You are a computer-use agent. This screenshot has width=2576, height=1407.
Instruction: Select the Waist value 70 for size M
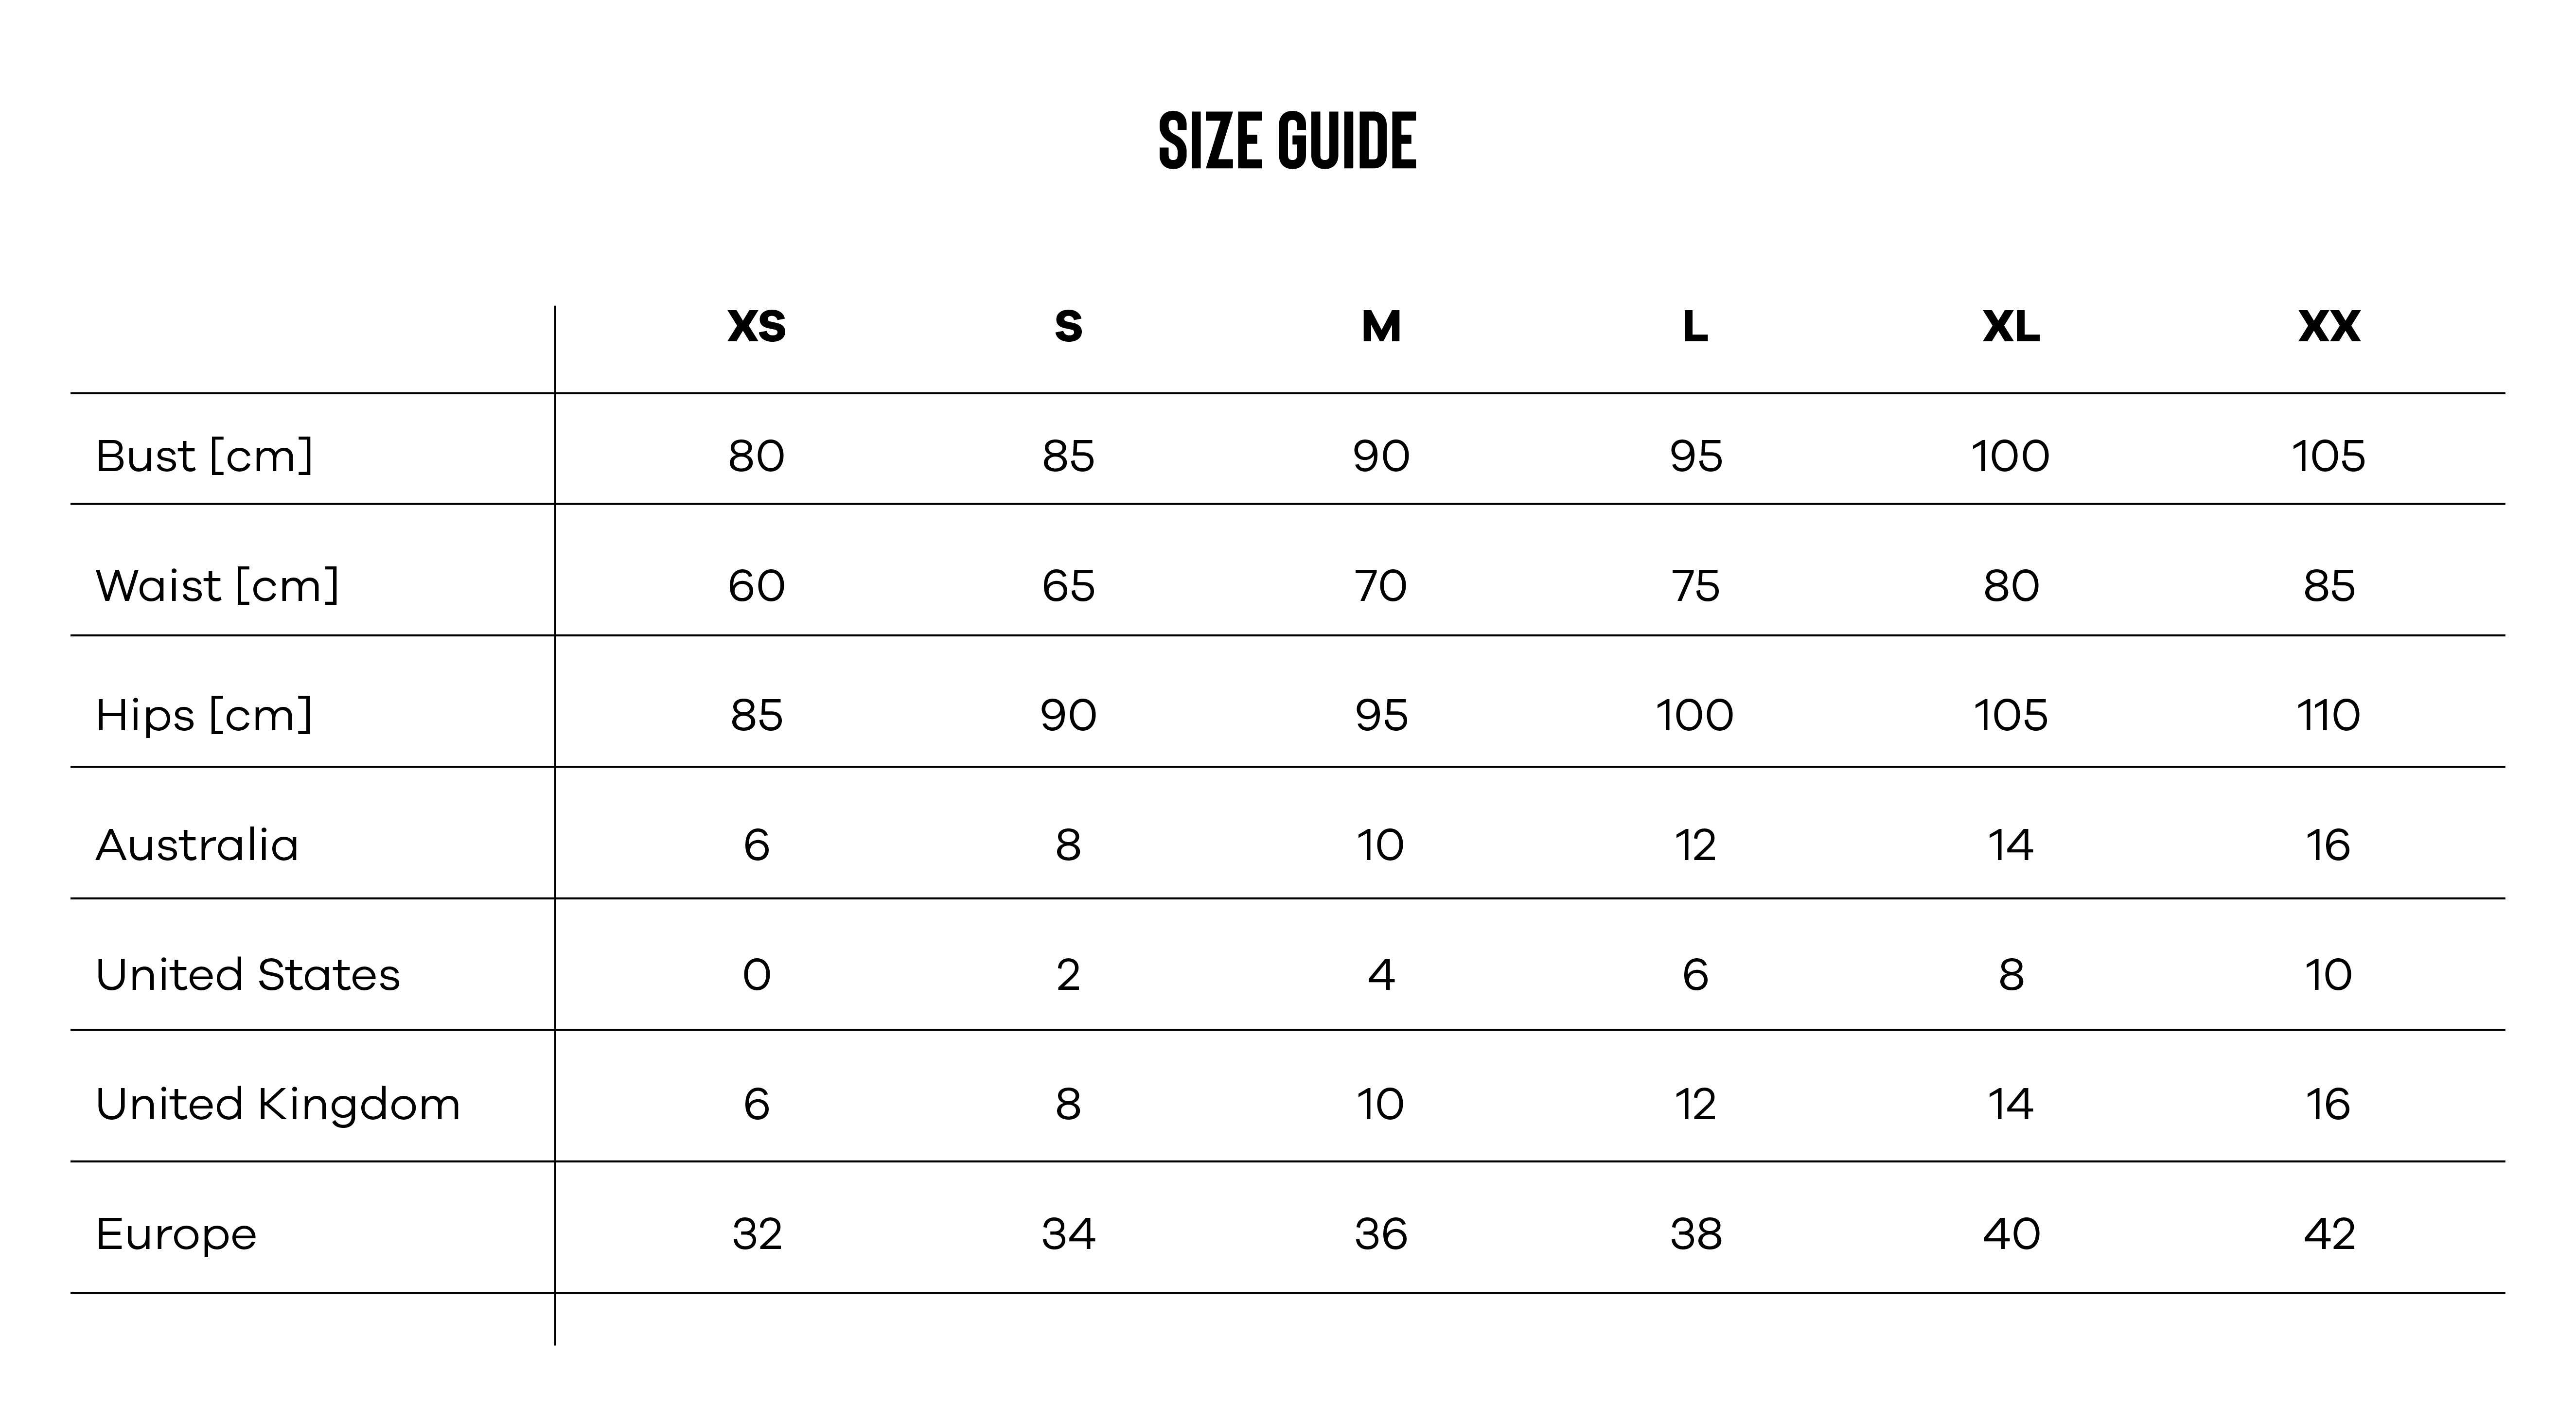point(1381,586)
